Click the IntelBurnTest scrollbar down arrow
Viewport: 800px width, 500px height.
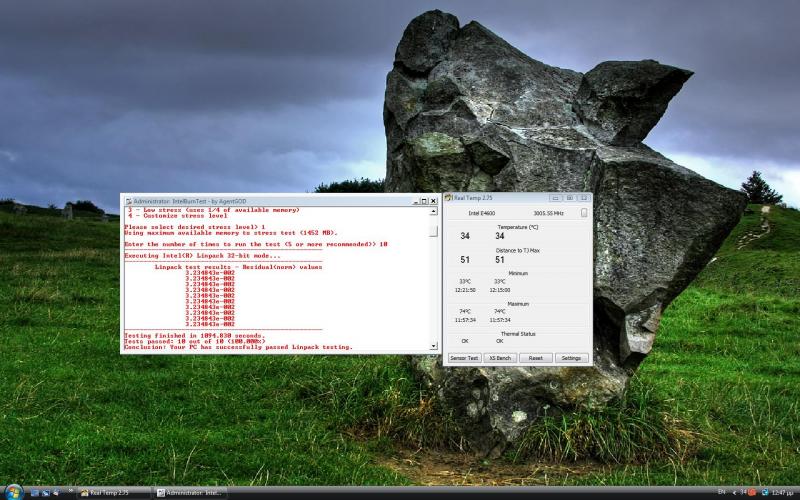pyautogui.click(x=433, y=346)
